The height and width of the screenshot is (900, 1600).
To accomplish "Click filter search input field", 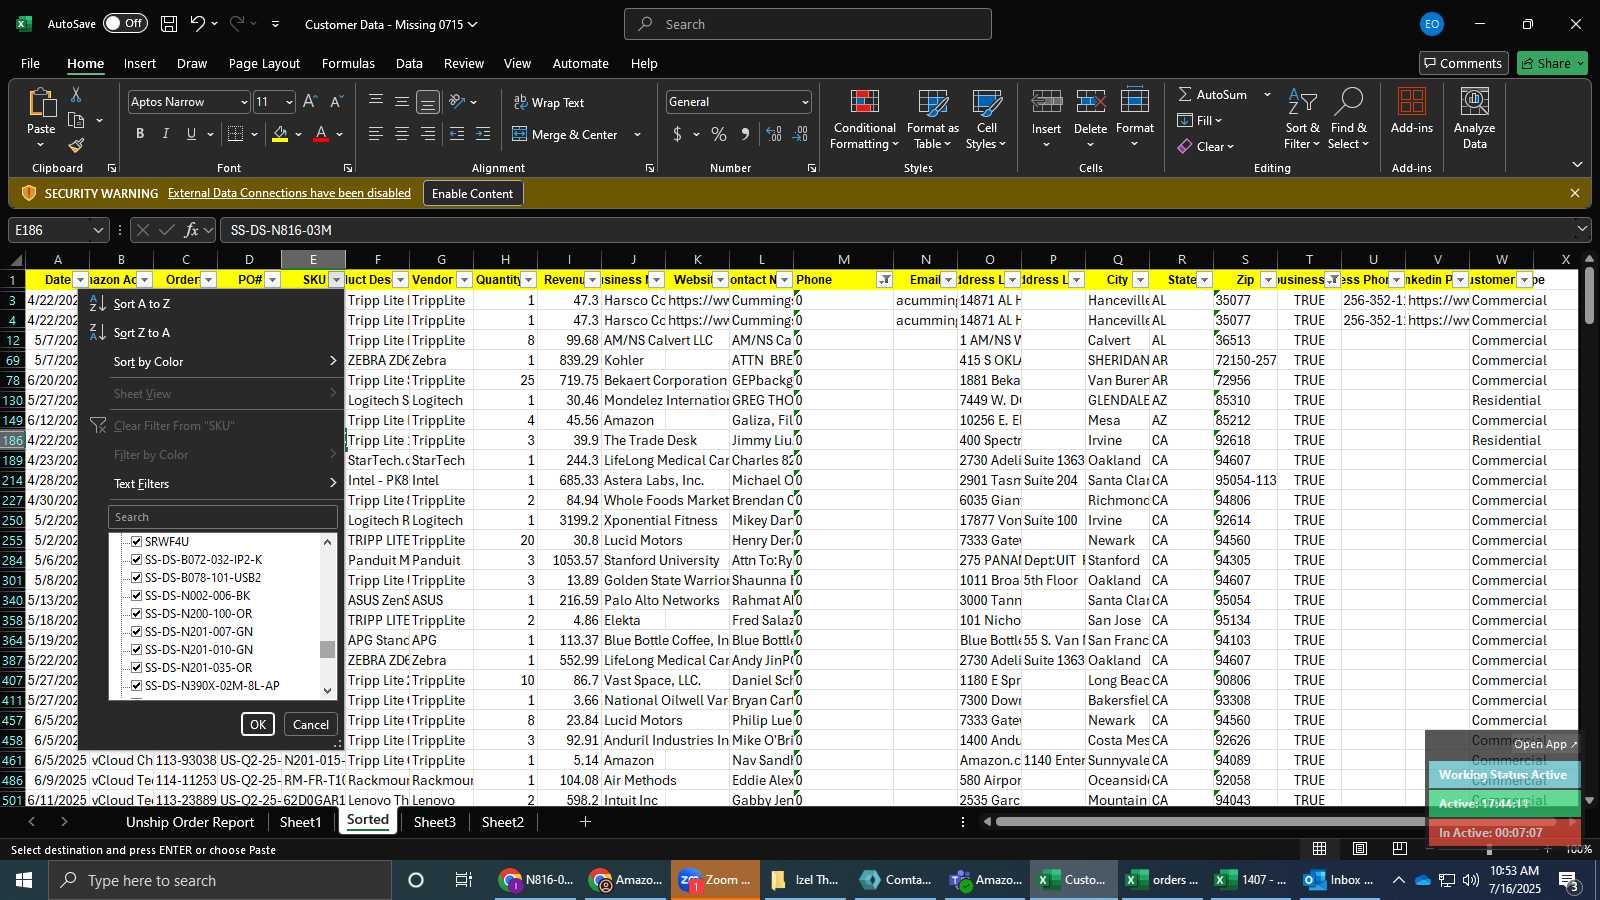I will click(x=222, y=517).
